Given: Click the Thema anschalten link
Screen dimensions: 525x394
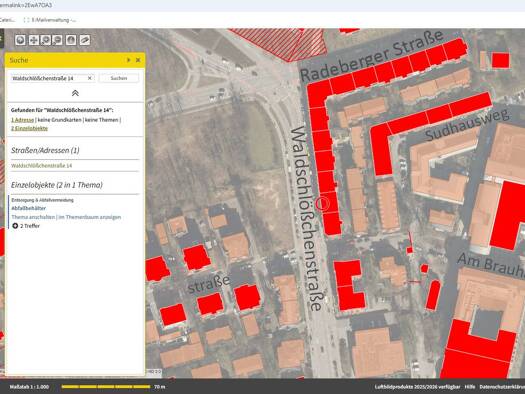Looking at the screenshot, I should click(33, 217).
